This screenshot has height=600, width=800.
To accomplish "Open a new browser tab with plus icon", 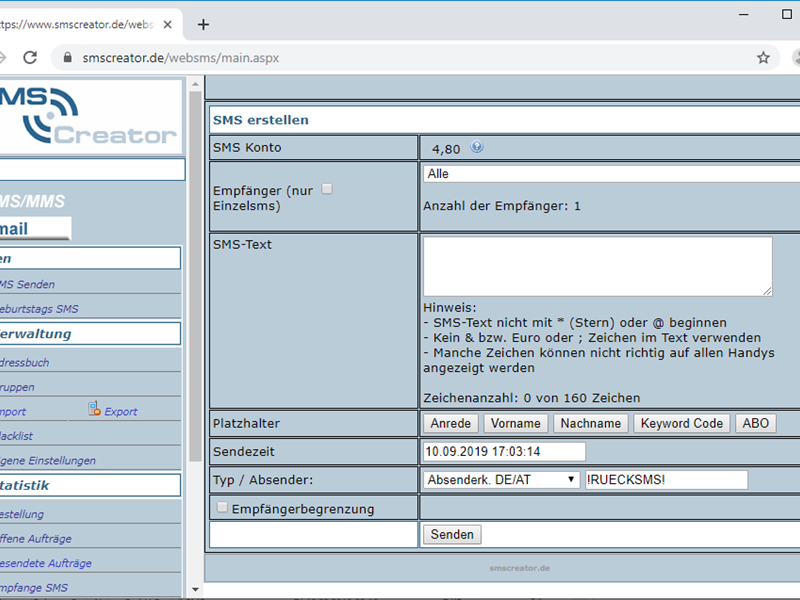I will click(x=204, y=24).
